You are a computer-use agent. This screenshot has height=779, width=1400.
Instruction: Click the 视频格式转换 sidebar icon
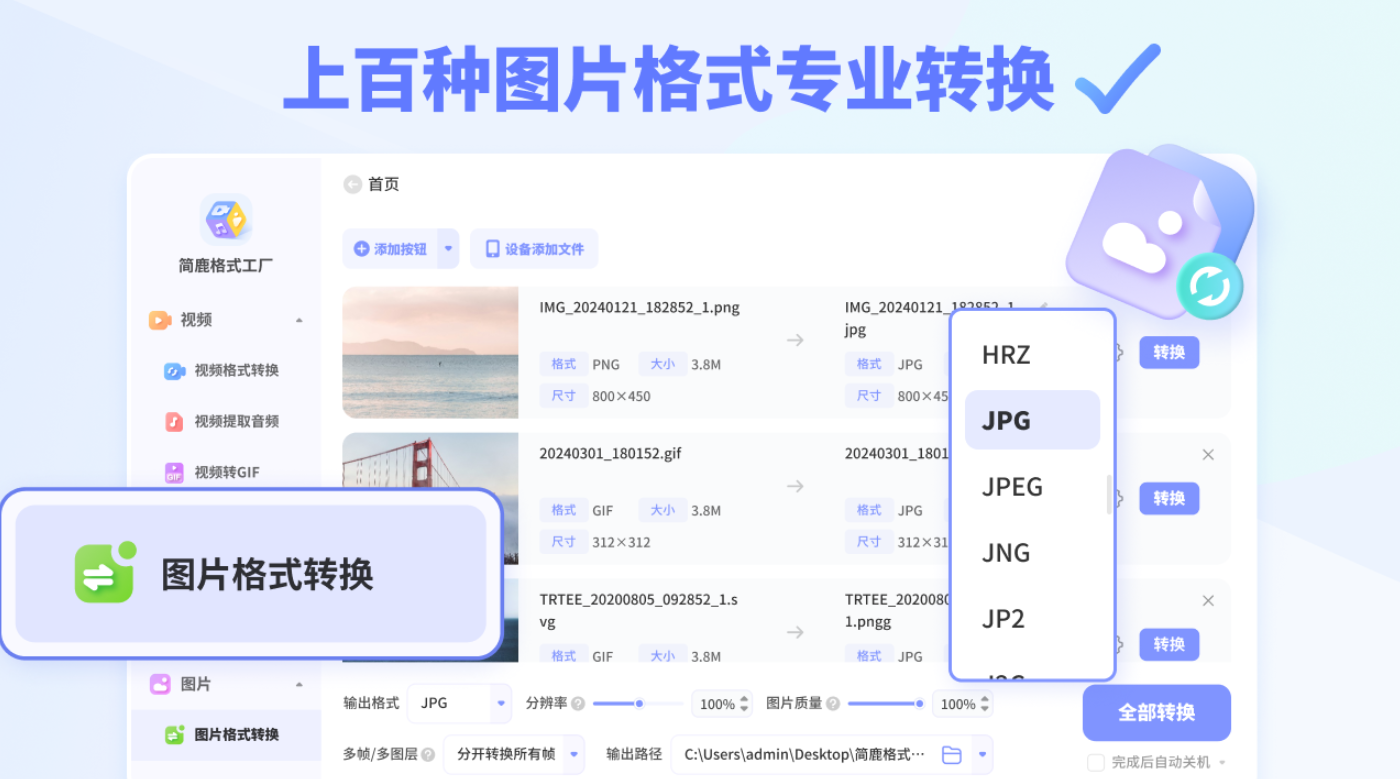click(x=174, y=370)
